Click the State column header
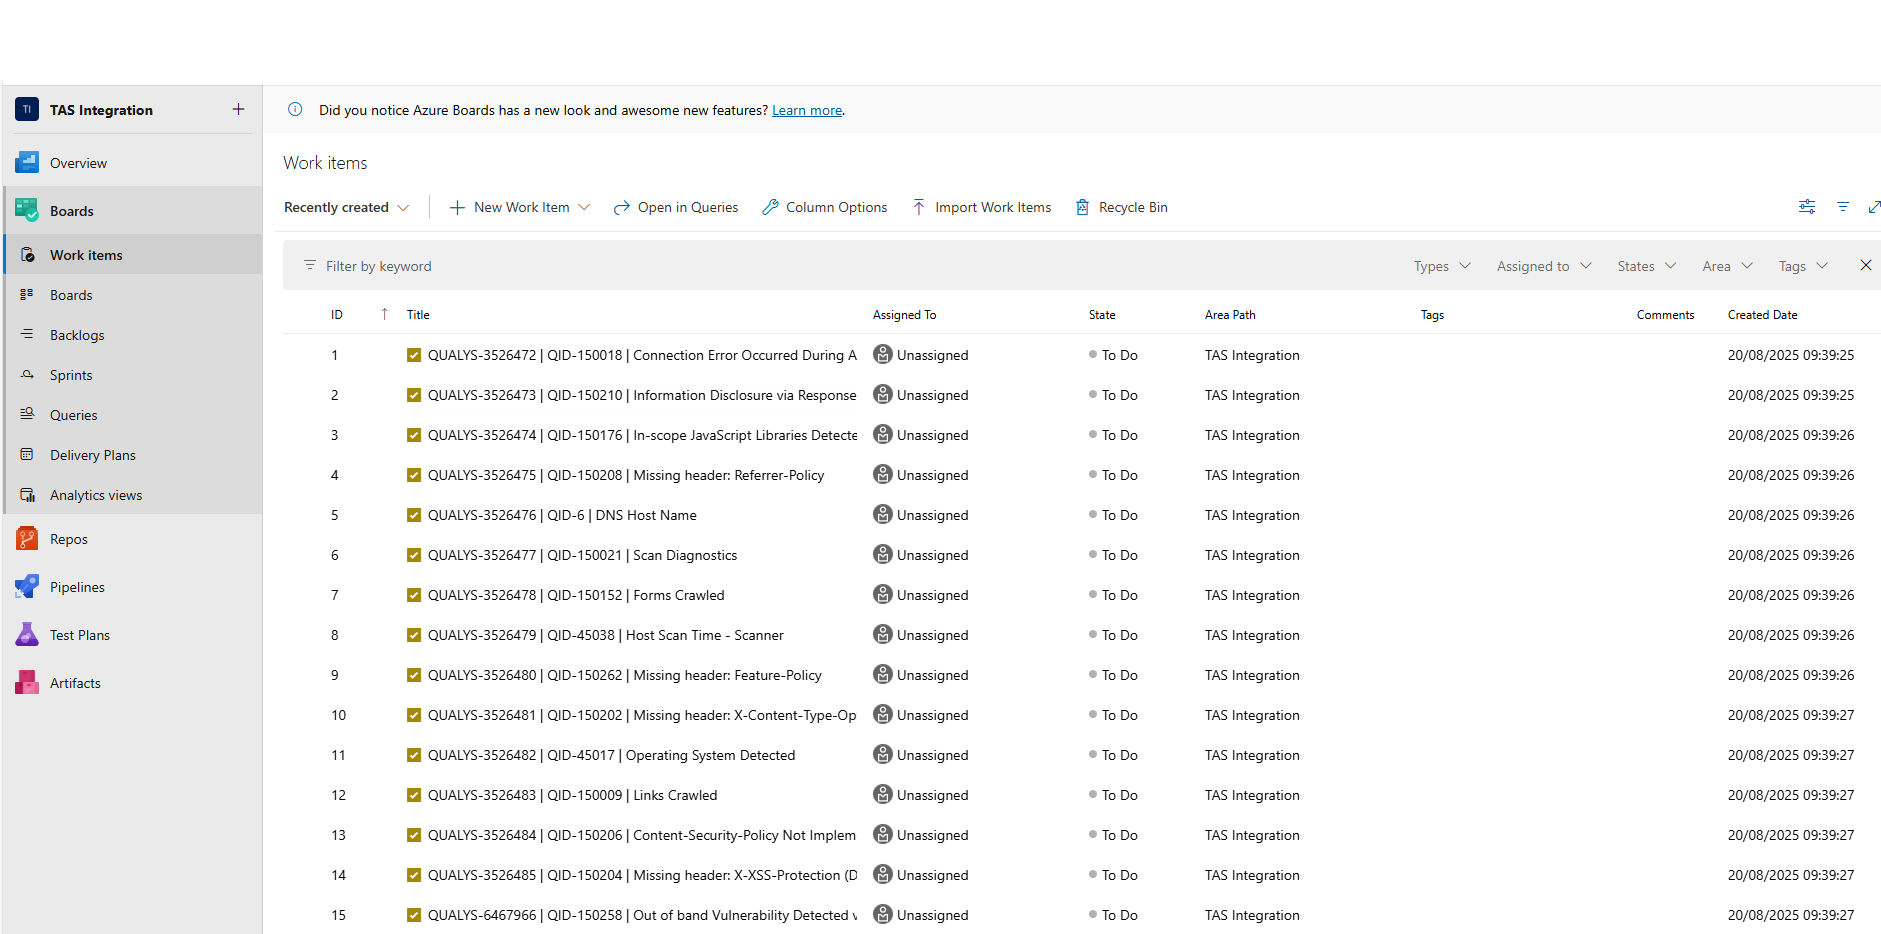Image resolution: width=1881 pixels, height=934 pixels. click(x=1102, y=314)
